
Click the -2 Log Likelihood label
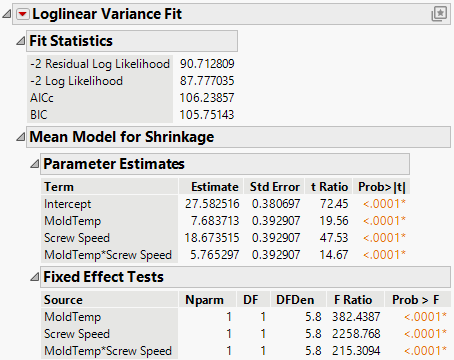76,81
